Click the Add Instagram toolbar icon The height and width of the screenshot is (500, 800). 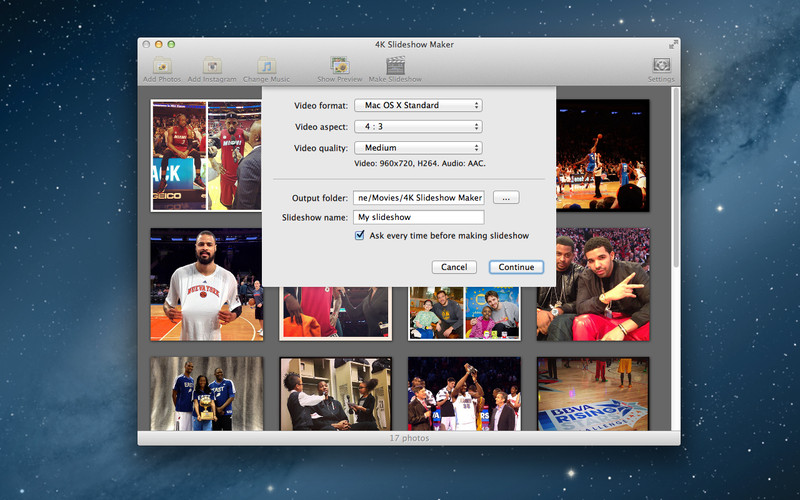tap(211, 65)
